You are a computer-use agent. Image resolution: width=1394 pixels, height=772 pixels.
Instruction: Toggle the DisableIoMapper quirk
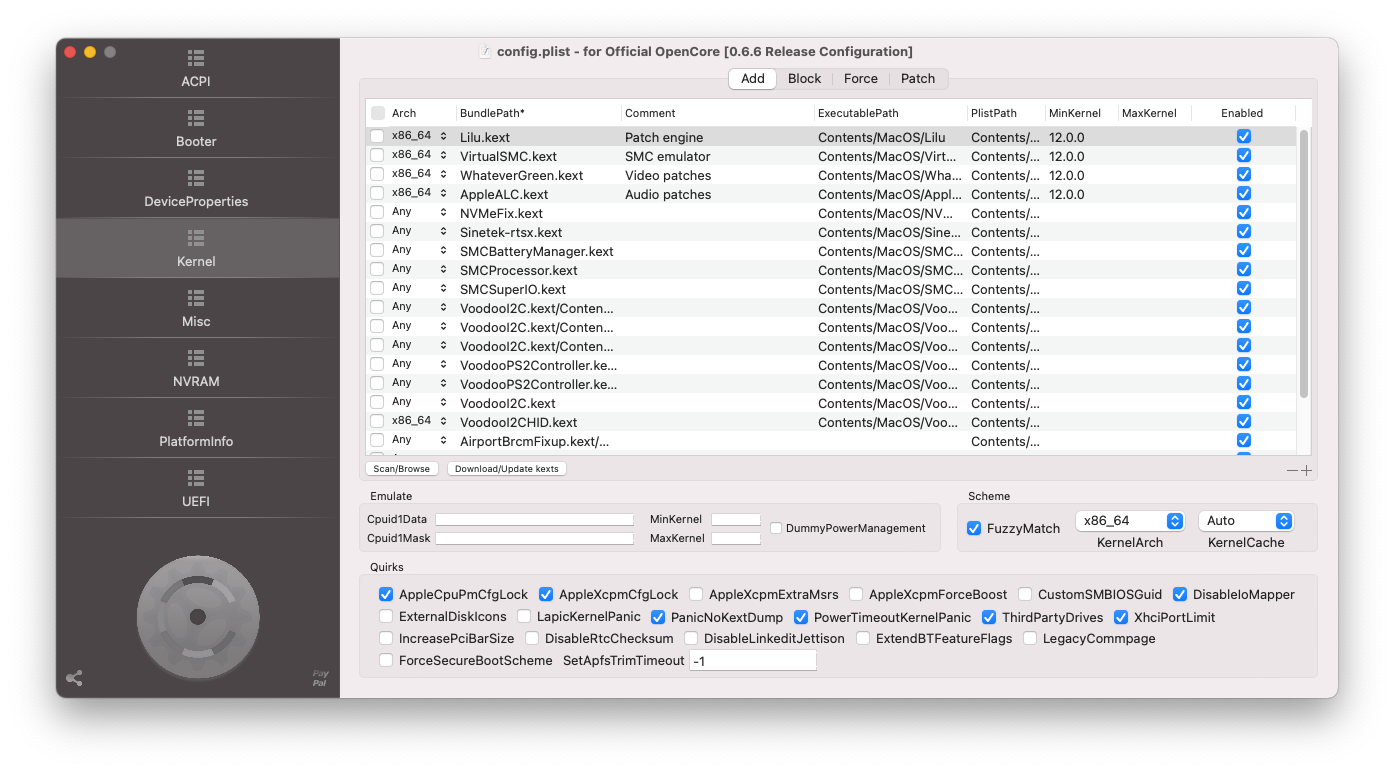1180,594
